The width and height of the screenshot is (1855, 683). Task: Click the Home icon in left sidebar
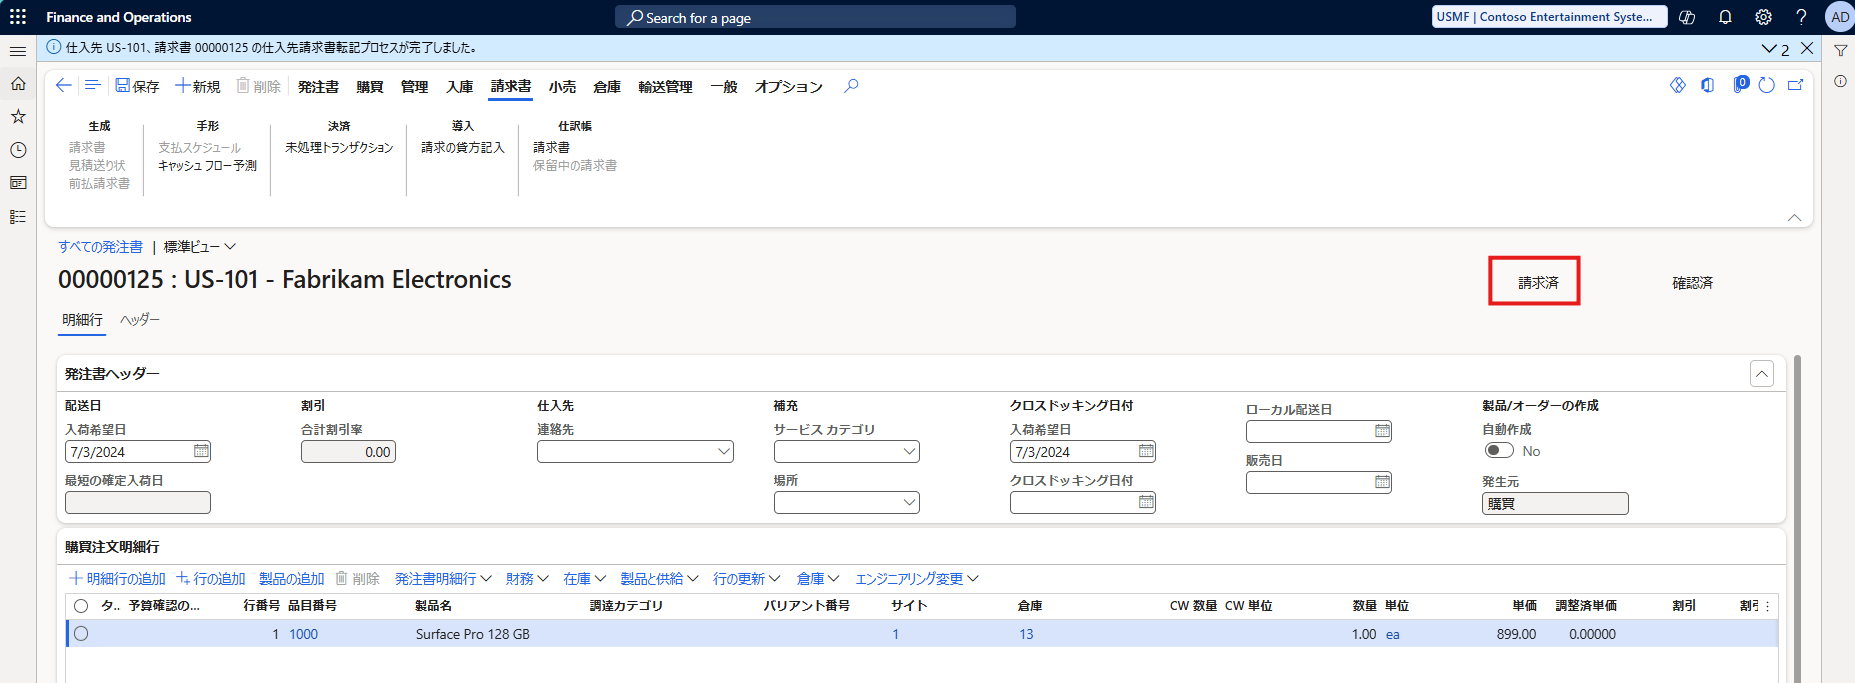tap(18, 84)
